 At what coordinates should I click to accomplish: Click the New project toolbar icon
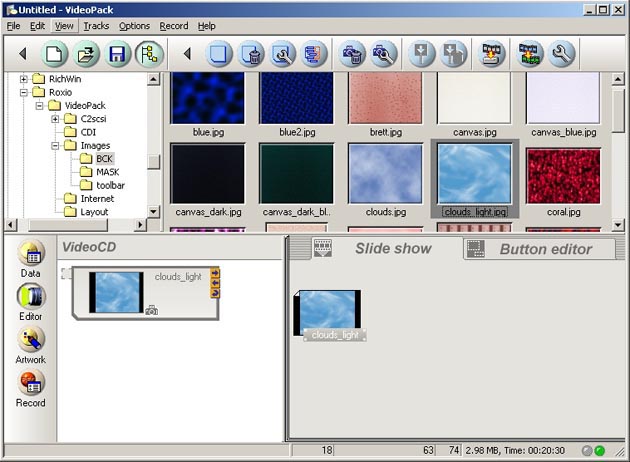coord(54,53)
